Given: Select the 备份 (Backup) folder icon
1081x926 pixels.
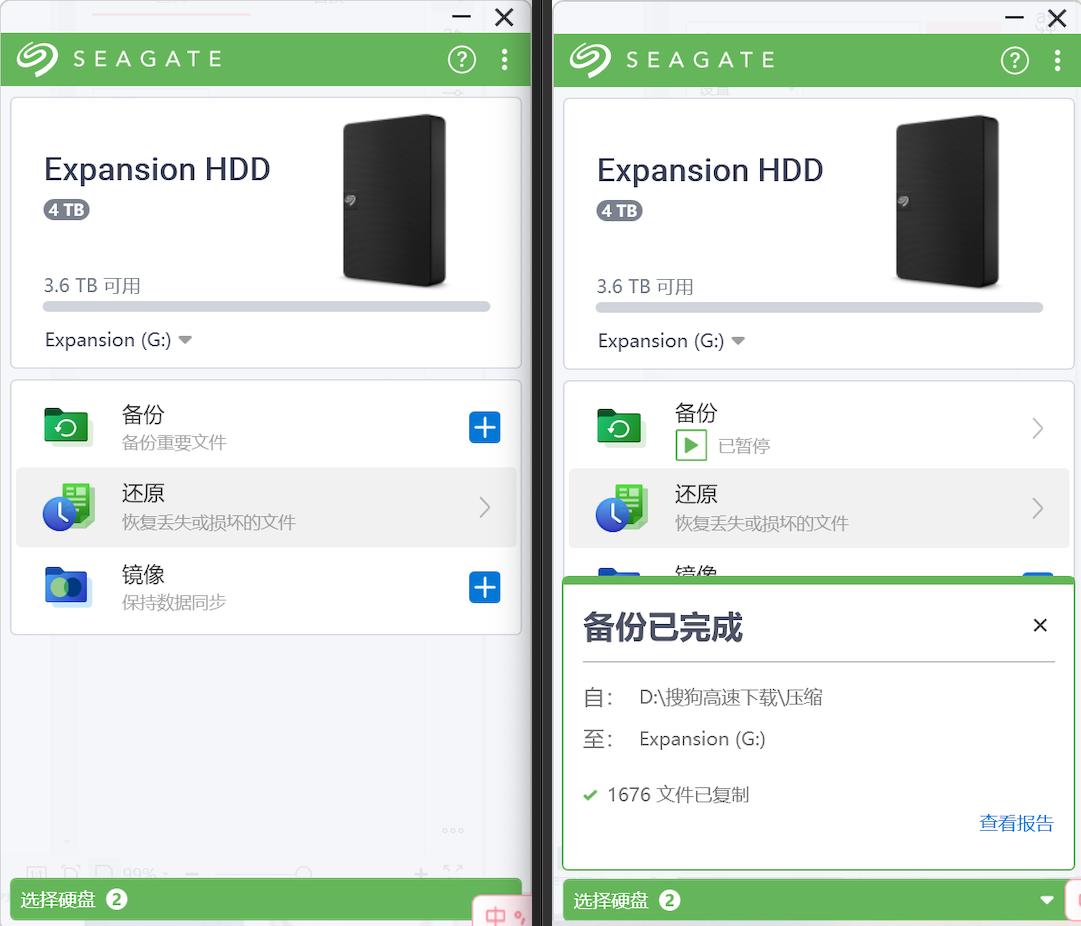Looking at the screenshot, I should pos(67,427).
